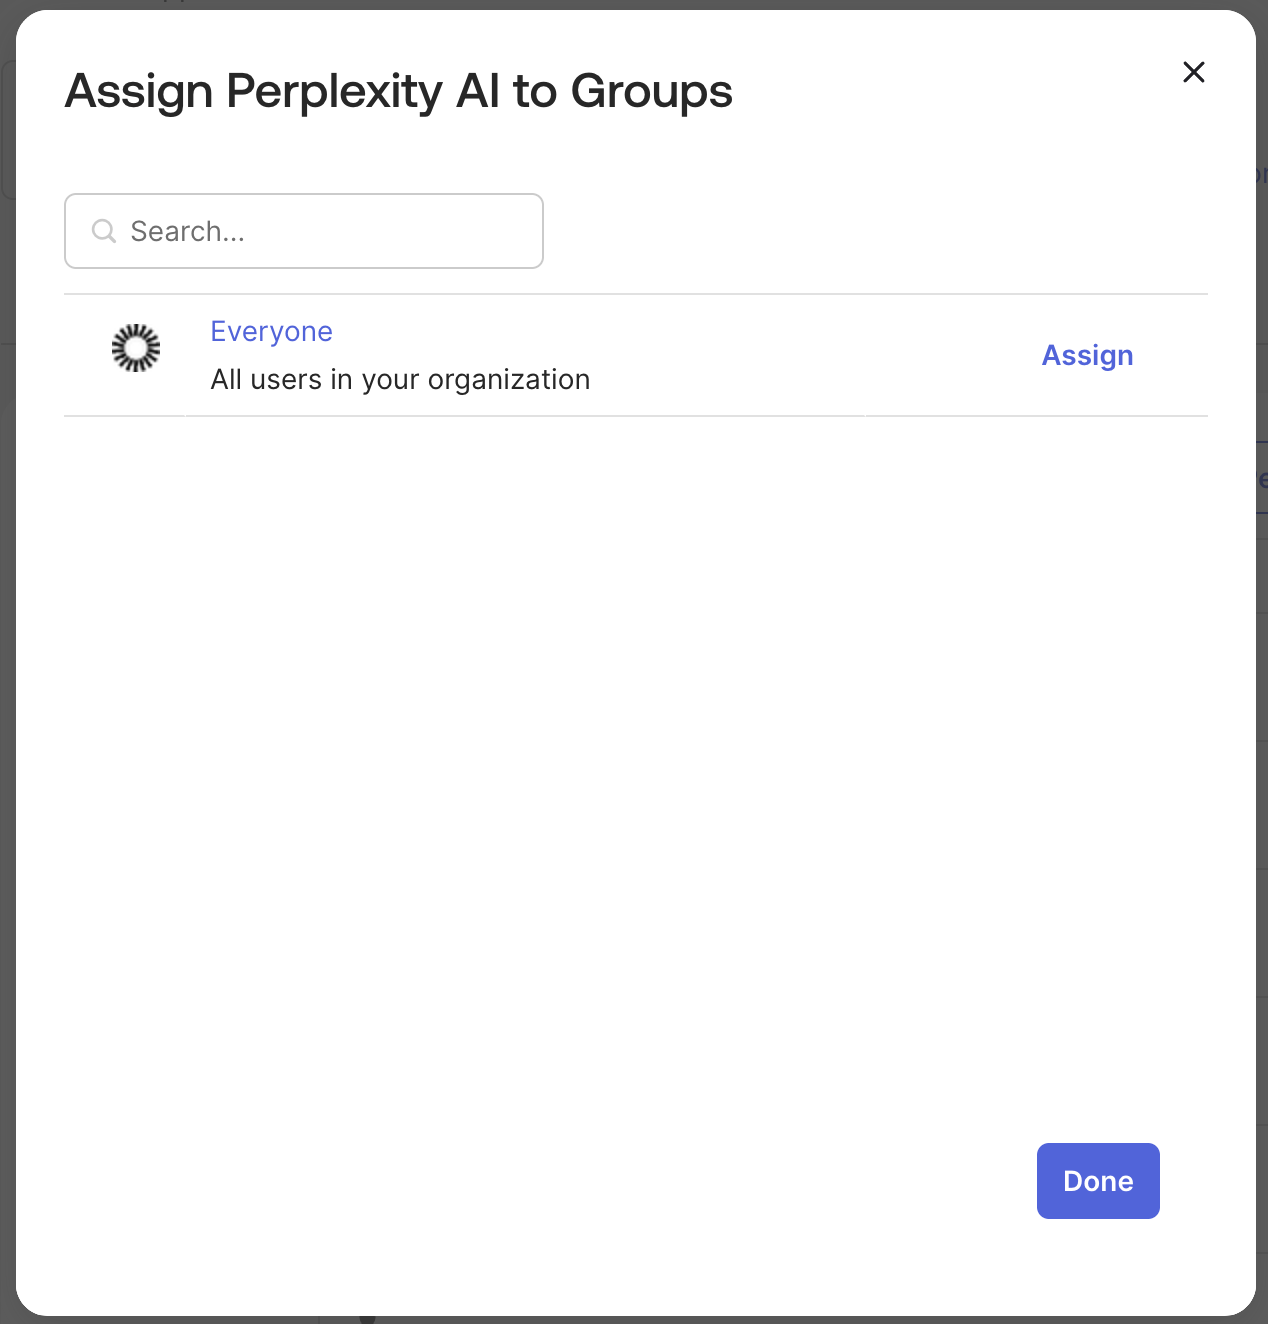This screenshot has height=1324, width=1268.
Task: Finish group assignment by clicking Done
Action: 1098,1181
